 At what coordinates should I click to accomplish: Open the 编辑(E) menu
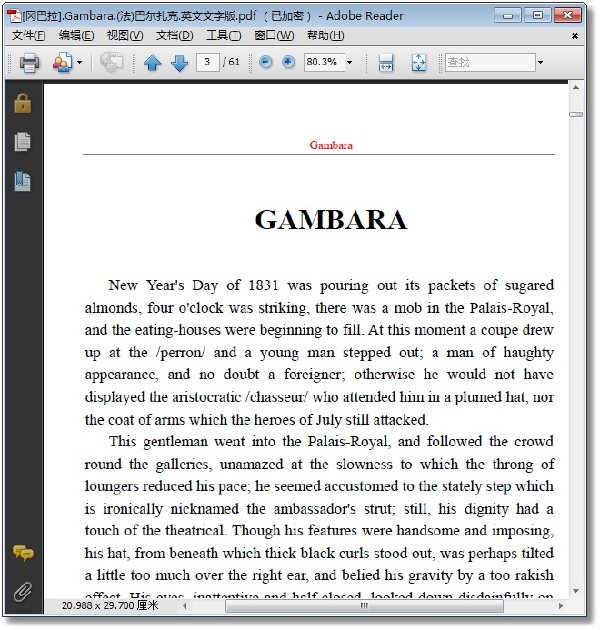76,36
